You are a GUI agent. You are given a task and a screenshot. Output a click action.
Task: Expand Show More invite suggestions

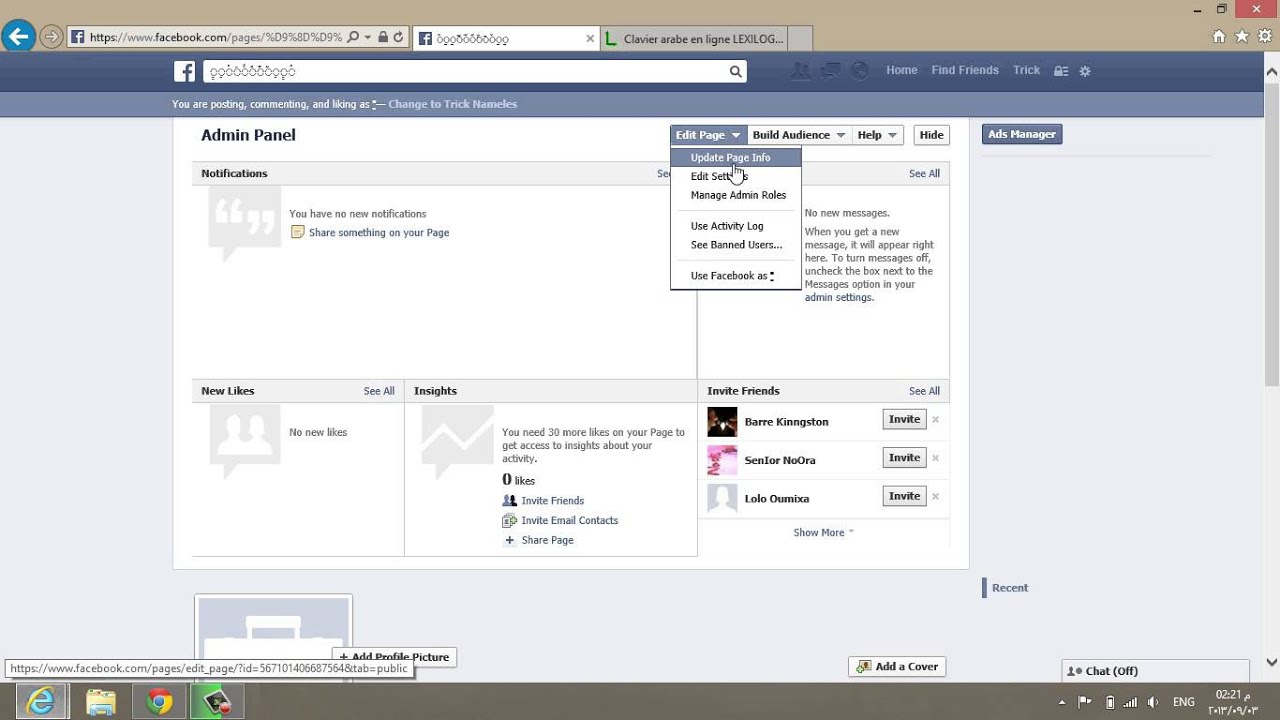824,533
